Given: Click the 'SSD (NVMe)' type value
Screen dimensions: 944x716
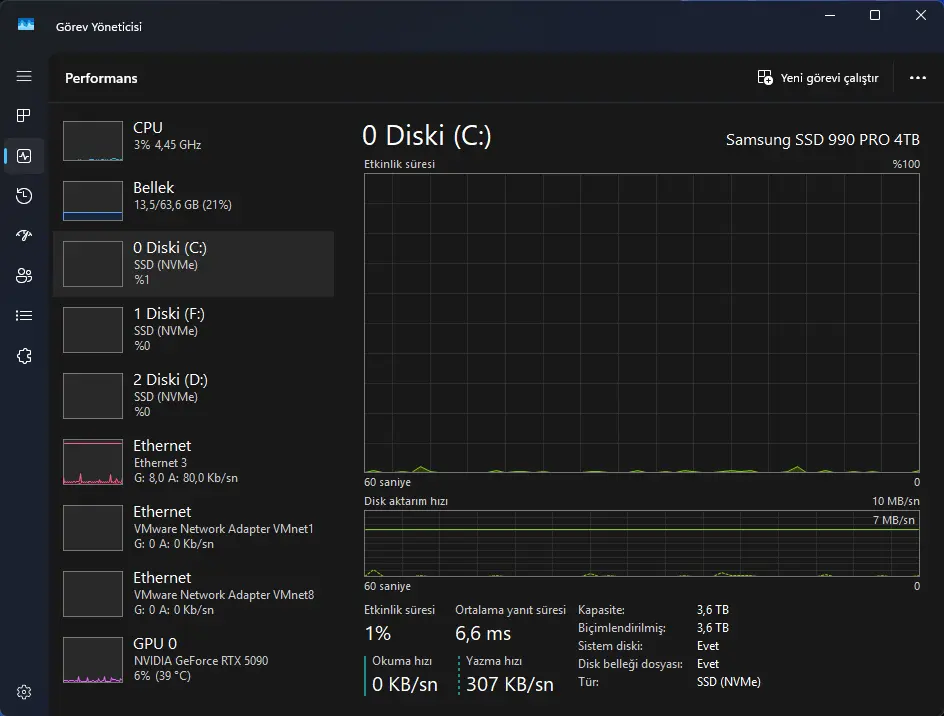Looking at the screenshot, I should pyautogui.click(x=728, y=682).
